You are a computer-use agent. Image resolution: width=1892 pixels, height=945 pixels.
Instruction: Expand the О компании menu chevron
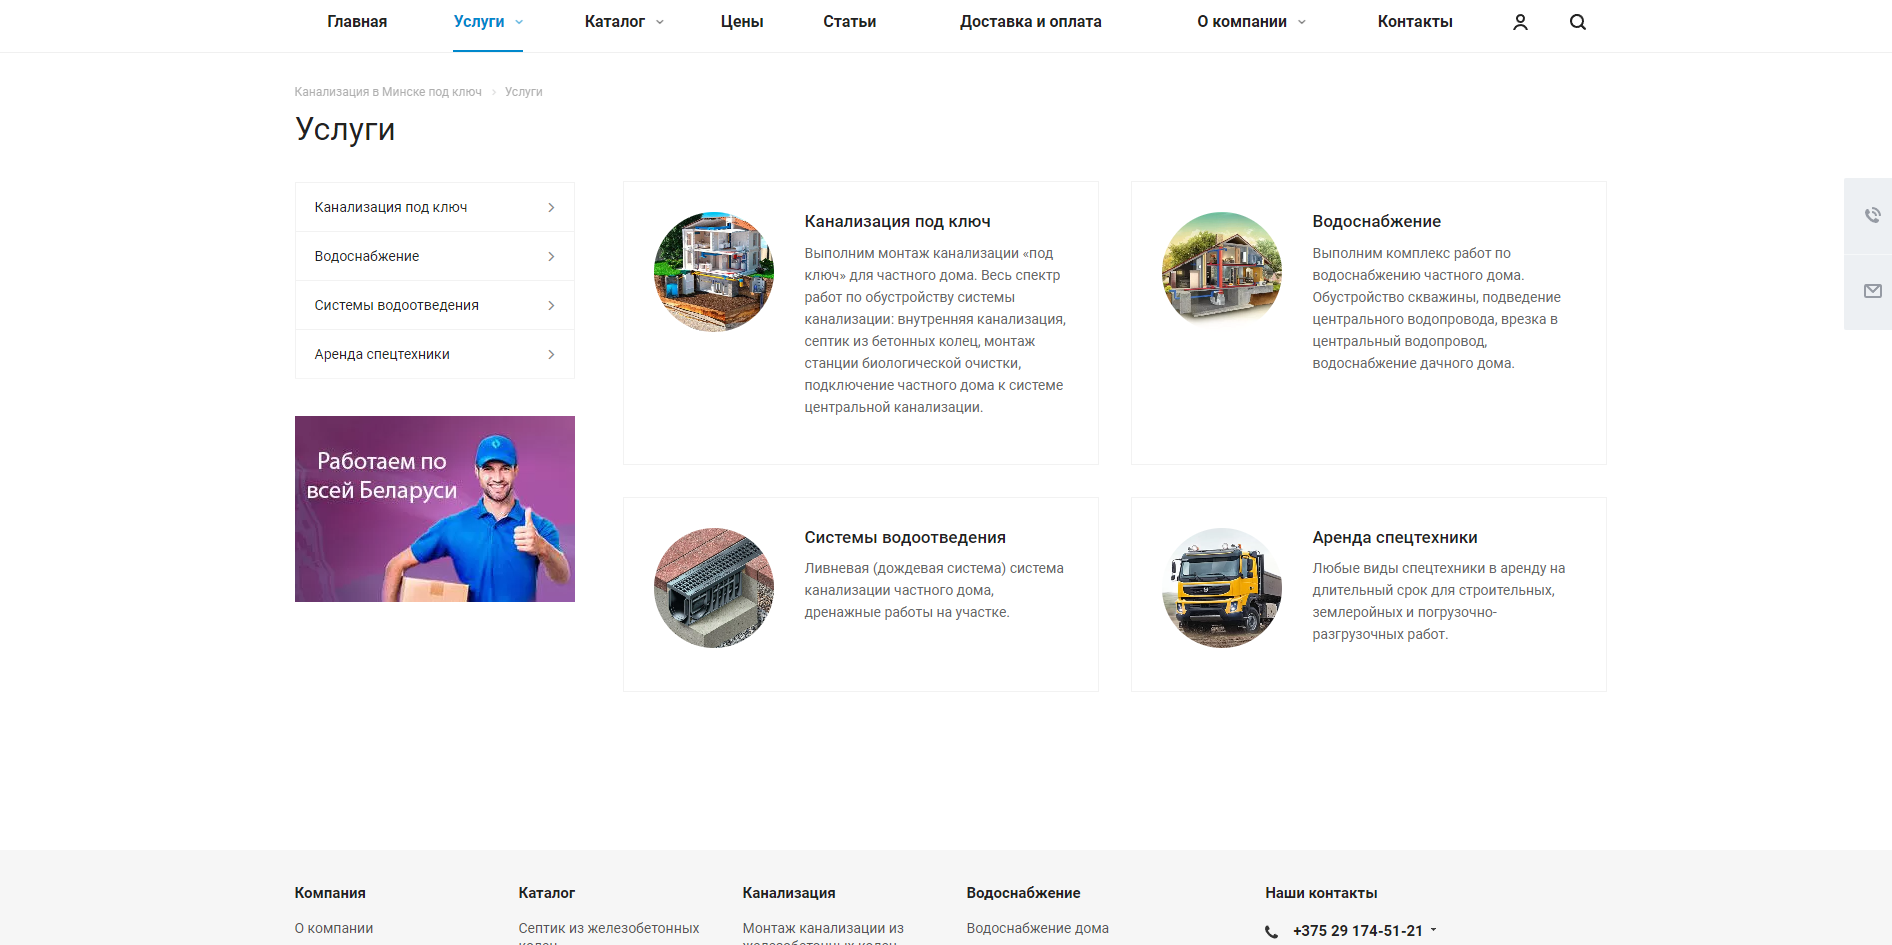[1301, 22]
